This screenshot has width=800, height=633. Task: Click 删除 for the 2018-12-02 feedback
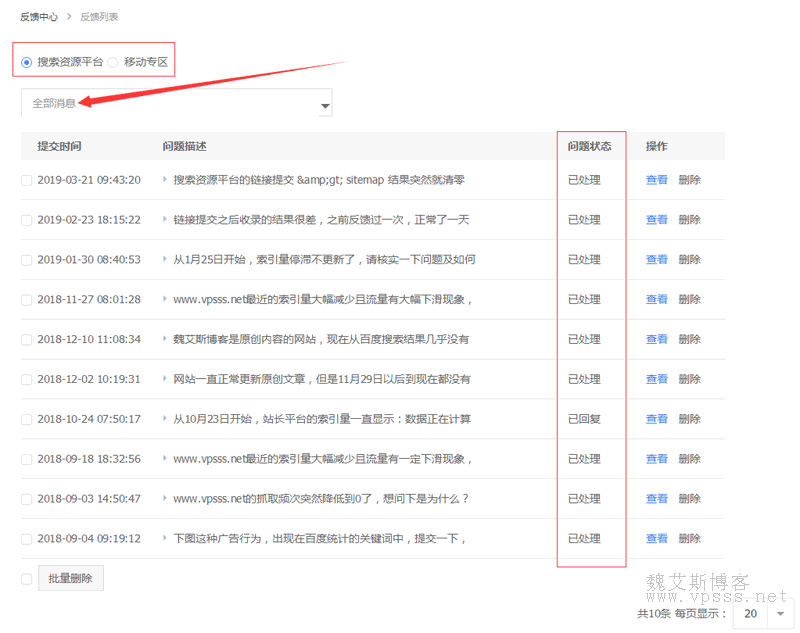[689, 379]
